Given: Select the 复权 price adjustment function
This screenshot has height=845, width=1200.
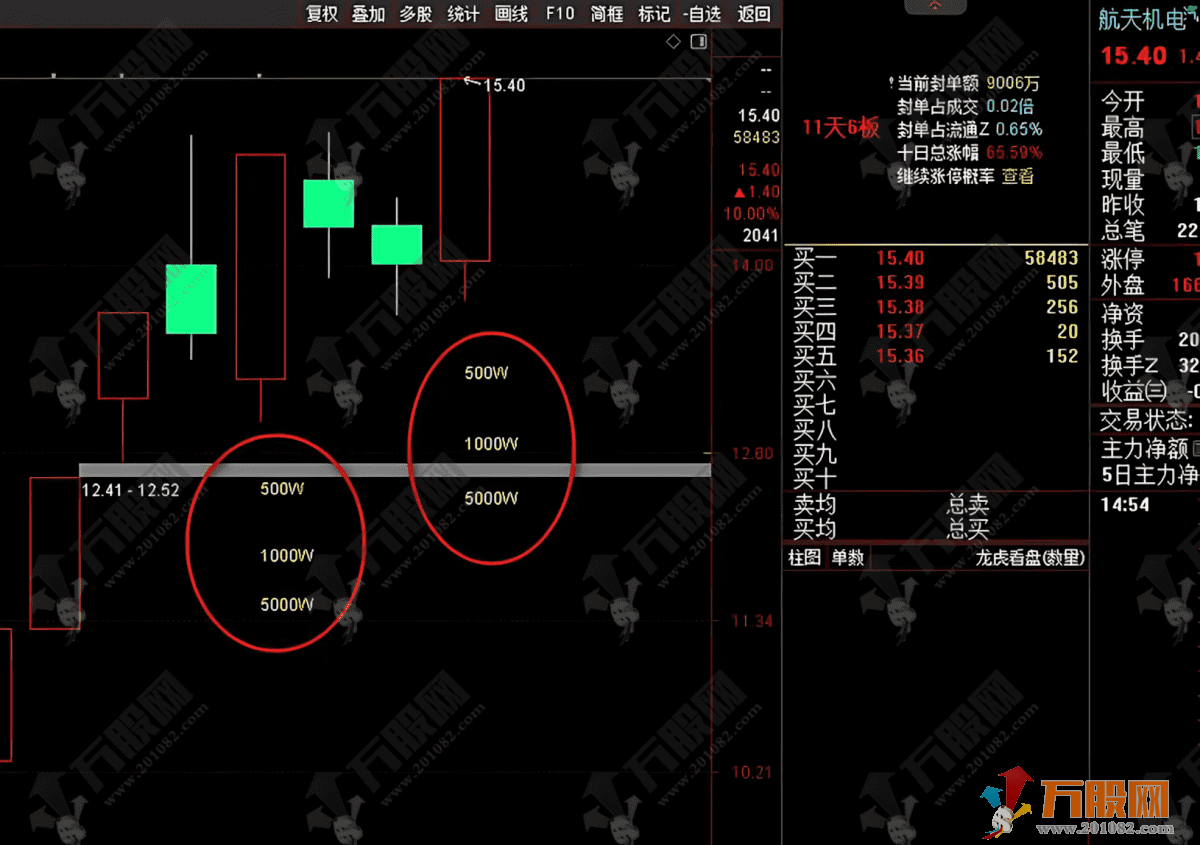Looking at the screenshot, I should (321, 15).
